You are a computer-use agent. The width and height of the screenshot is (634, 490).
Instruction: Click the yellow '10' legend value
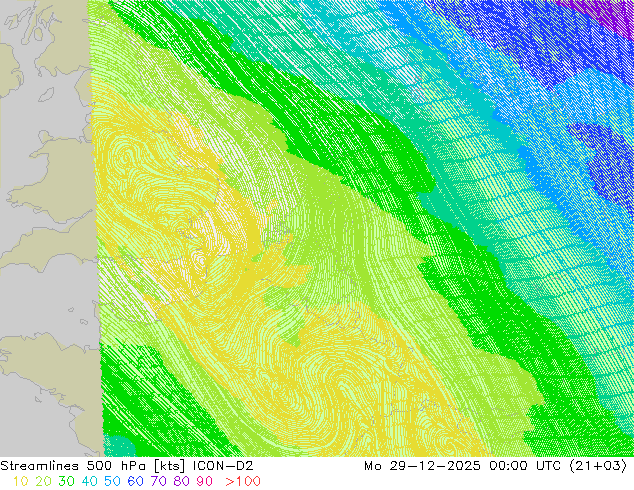coord(20,481)
